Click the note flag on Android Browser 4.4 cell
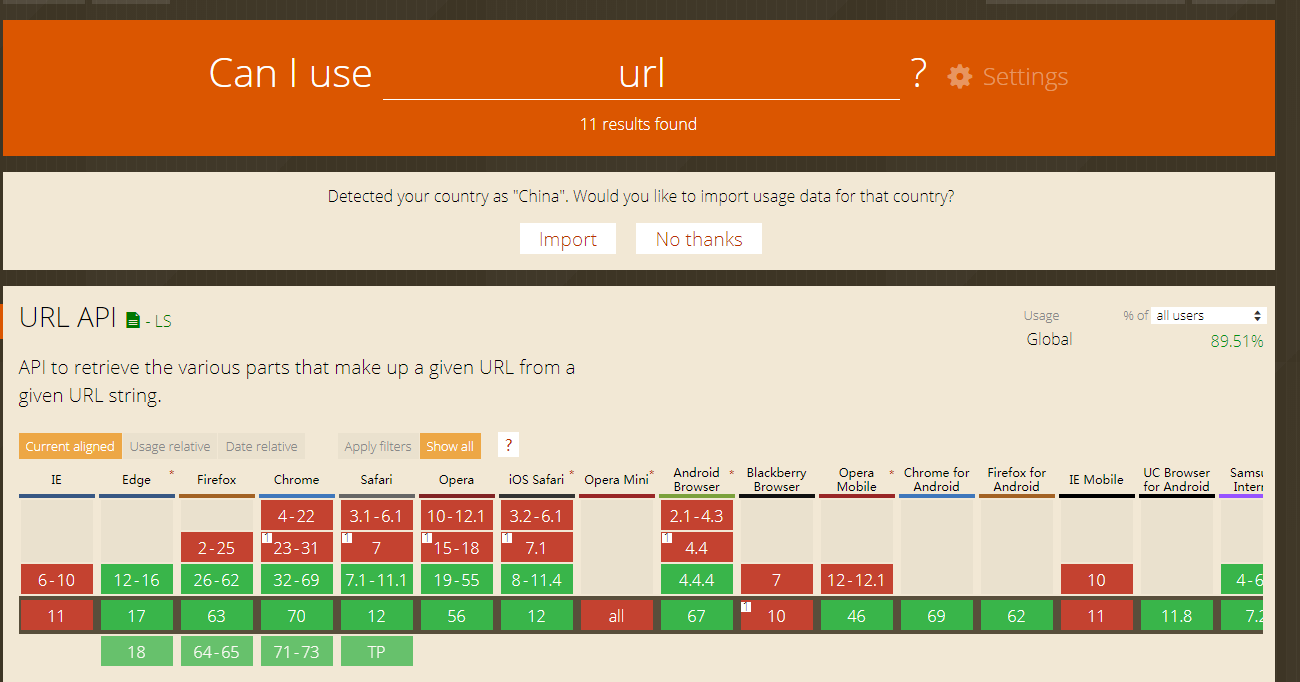1300x682 pixels. 667,538
